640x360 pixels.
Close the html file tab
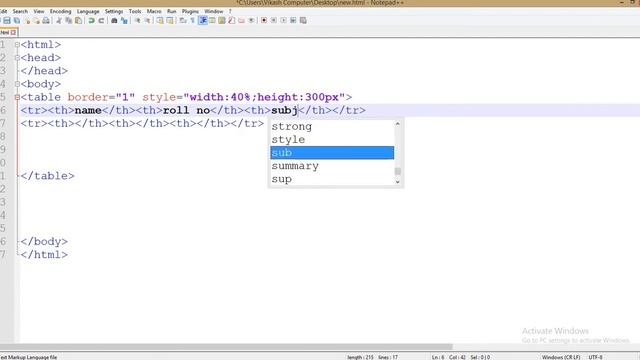point(13,32)
